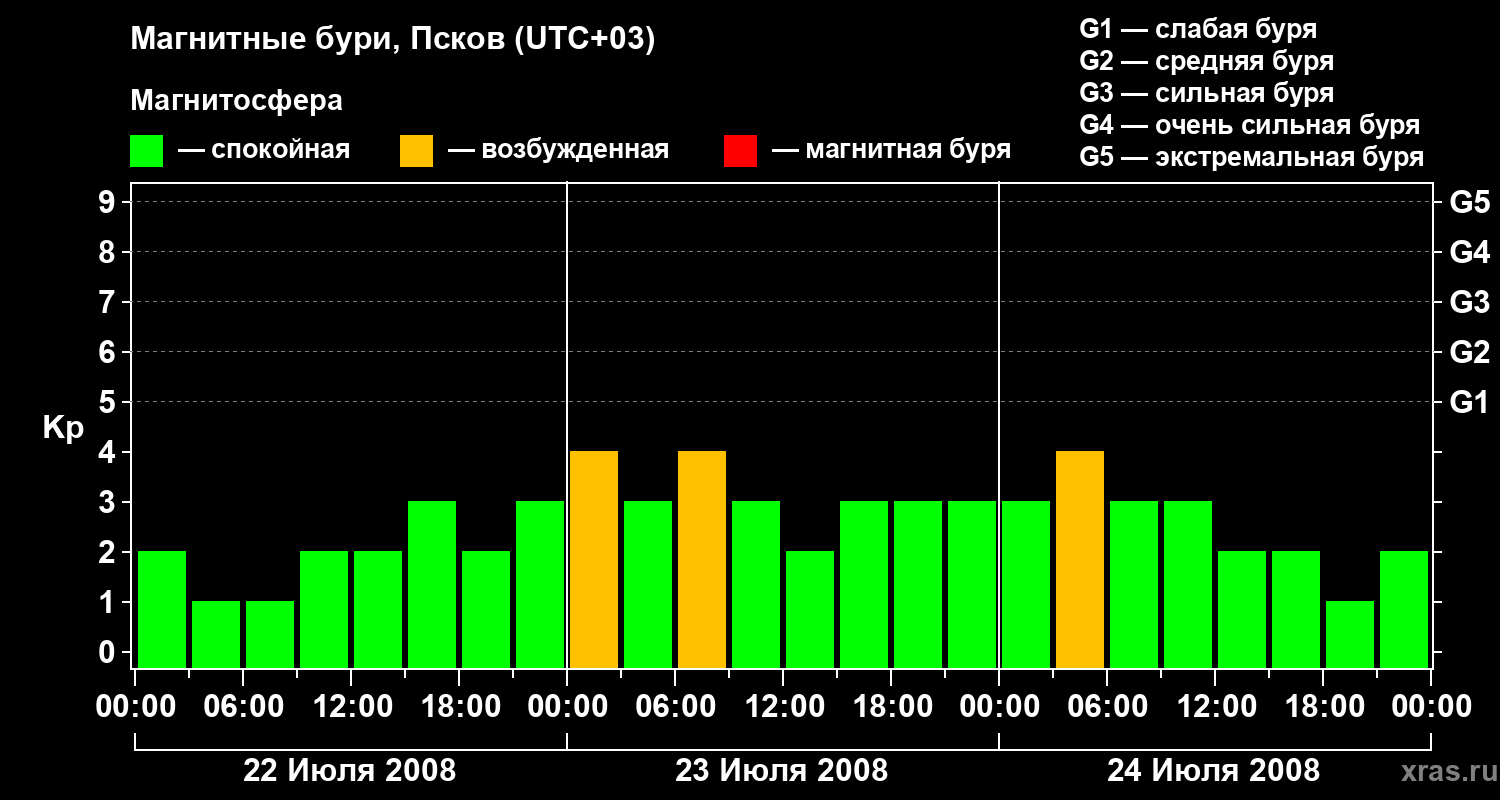Click the '06:00' time label under 24 July
Image resolution: width=1500 pixels, height=800 pixels.
1107,707
